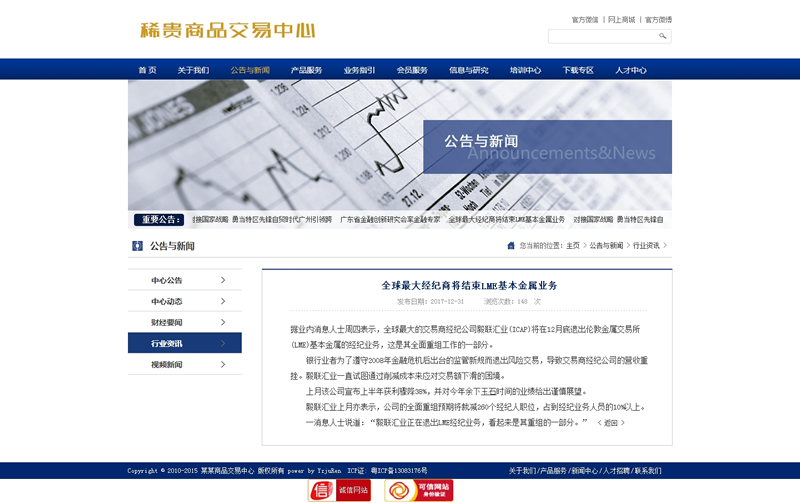Go to 关于我们 in the top navigation
The width and height of the screenshot is (800, 503).
193,70
